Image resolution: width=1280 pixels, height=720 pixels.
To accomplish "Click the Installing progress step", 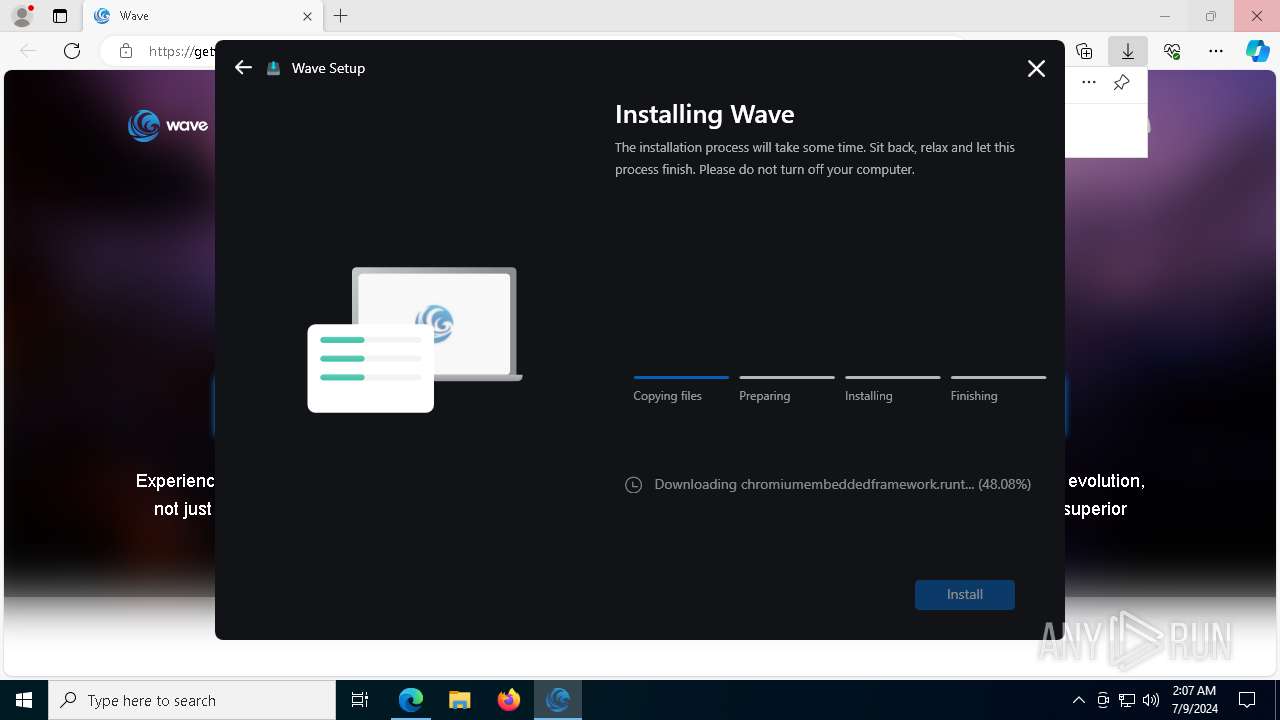I will click(x=892, y=389).
